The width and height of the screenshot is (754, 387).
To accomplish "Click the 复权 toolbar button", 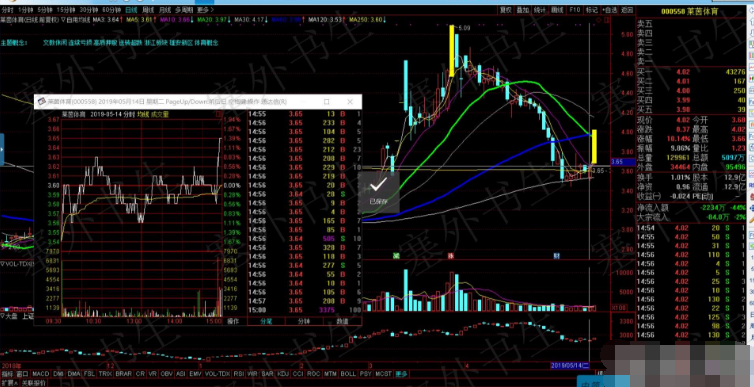I will click(505, 10).
